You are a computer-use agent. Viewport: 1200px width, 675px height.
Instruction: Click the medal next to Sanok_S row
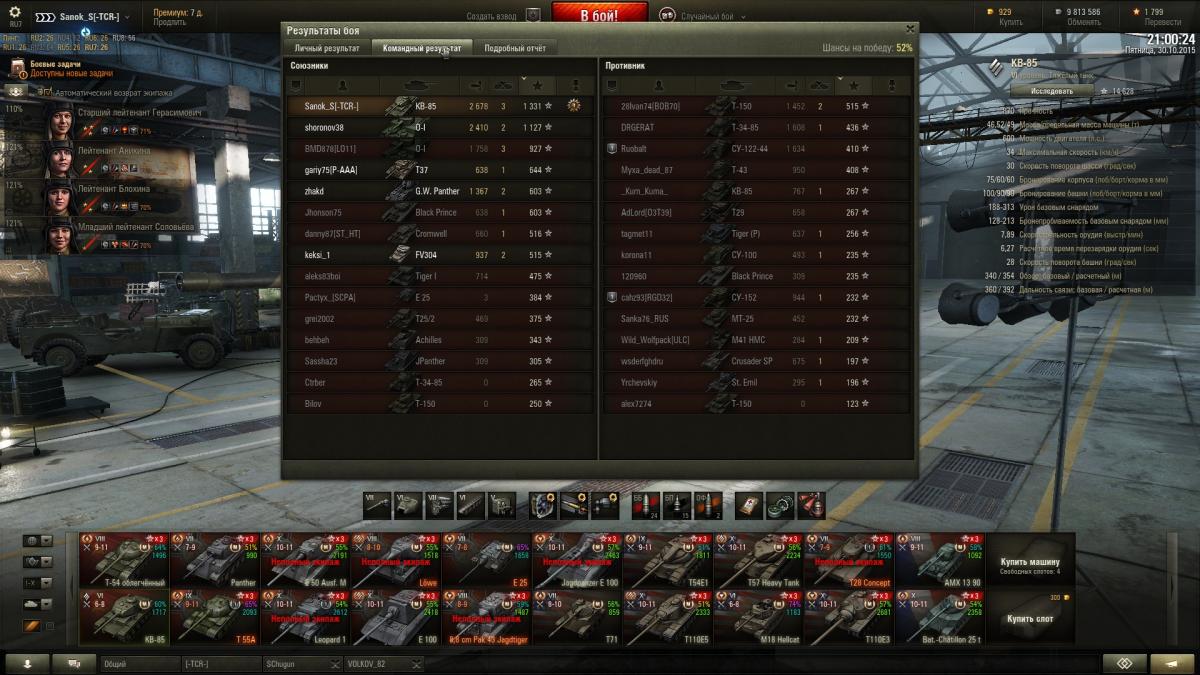coord(574,105)
